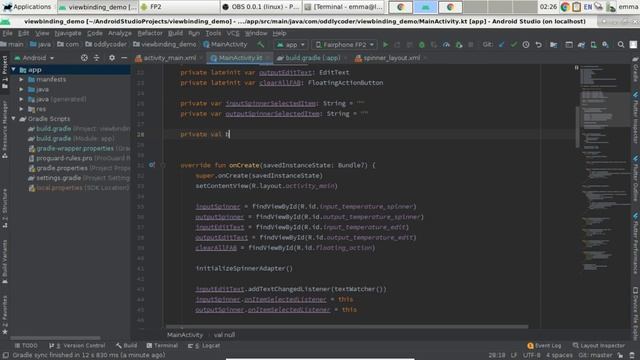
Task: Click the EN keyboard layout indicator
Action: [x=588, y=7]
